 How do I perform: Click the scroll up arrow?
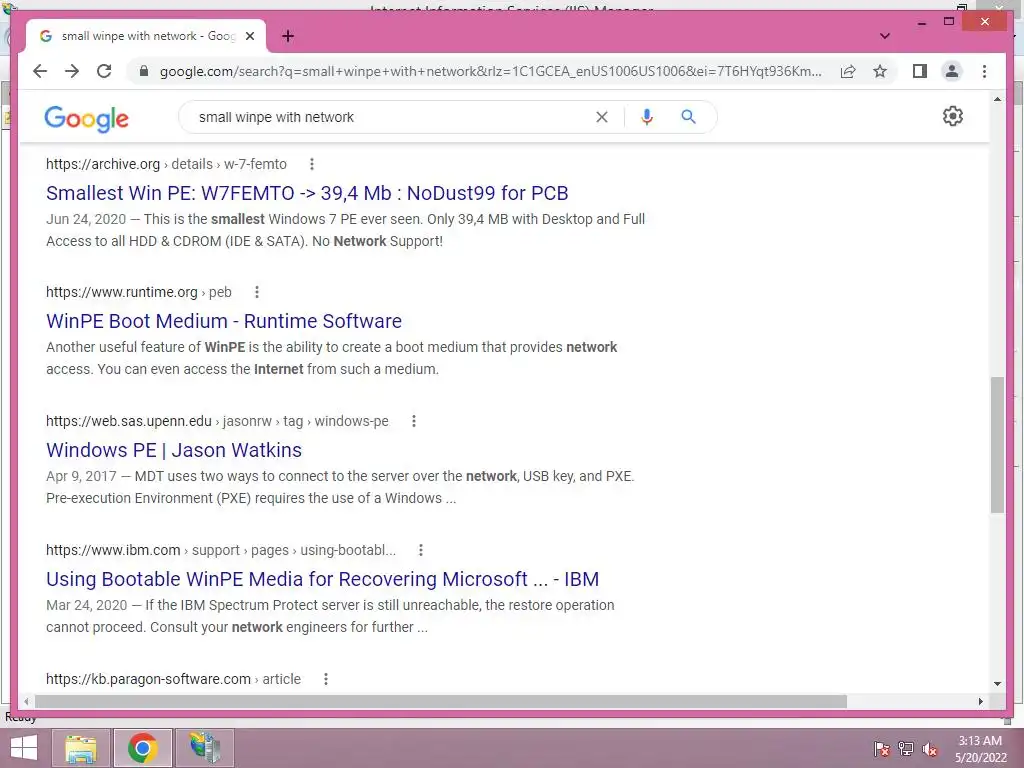(x=997, y=99)
